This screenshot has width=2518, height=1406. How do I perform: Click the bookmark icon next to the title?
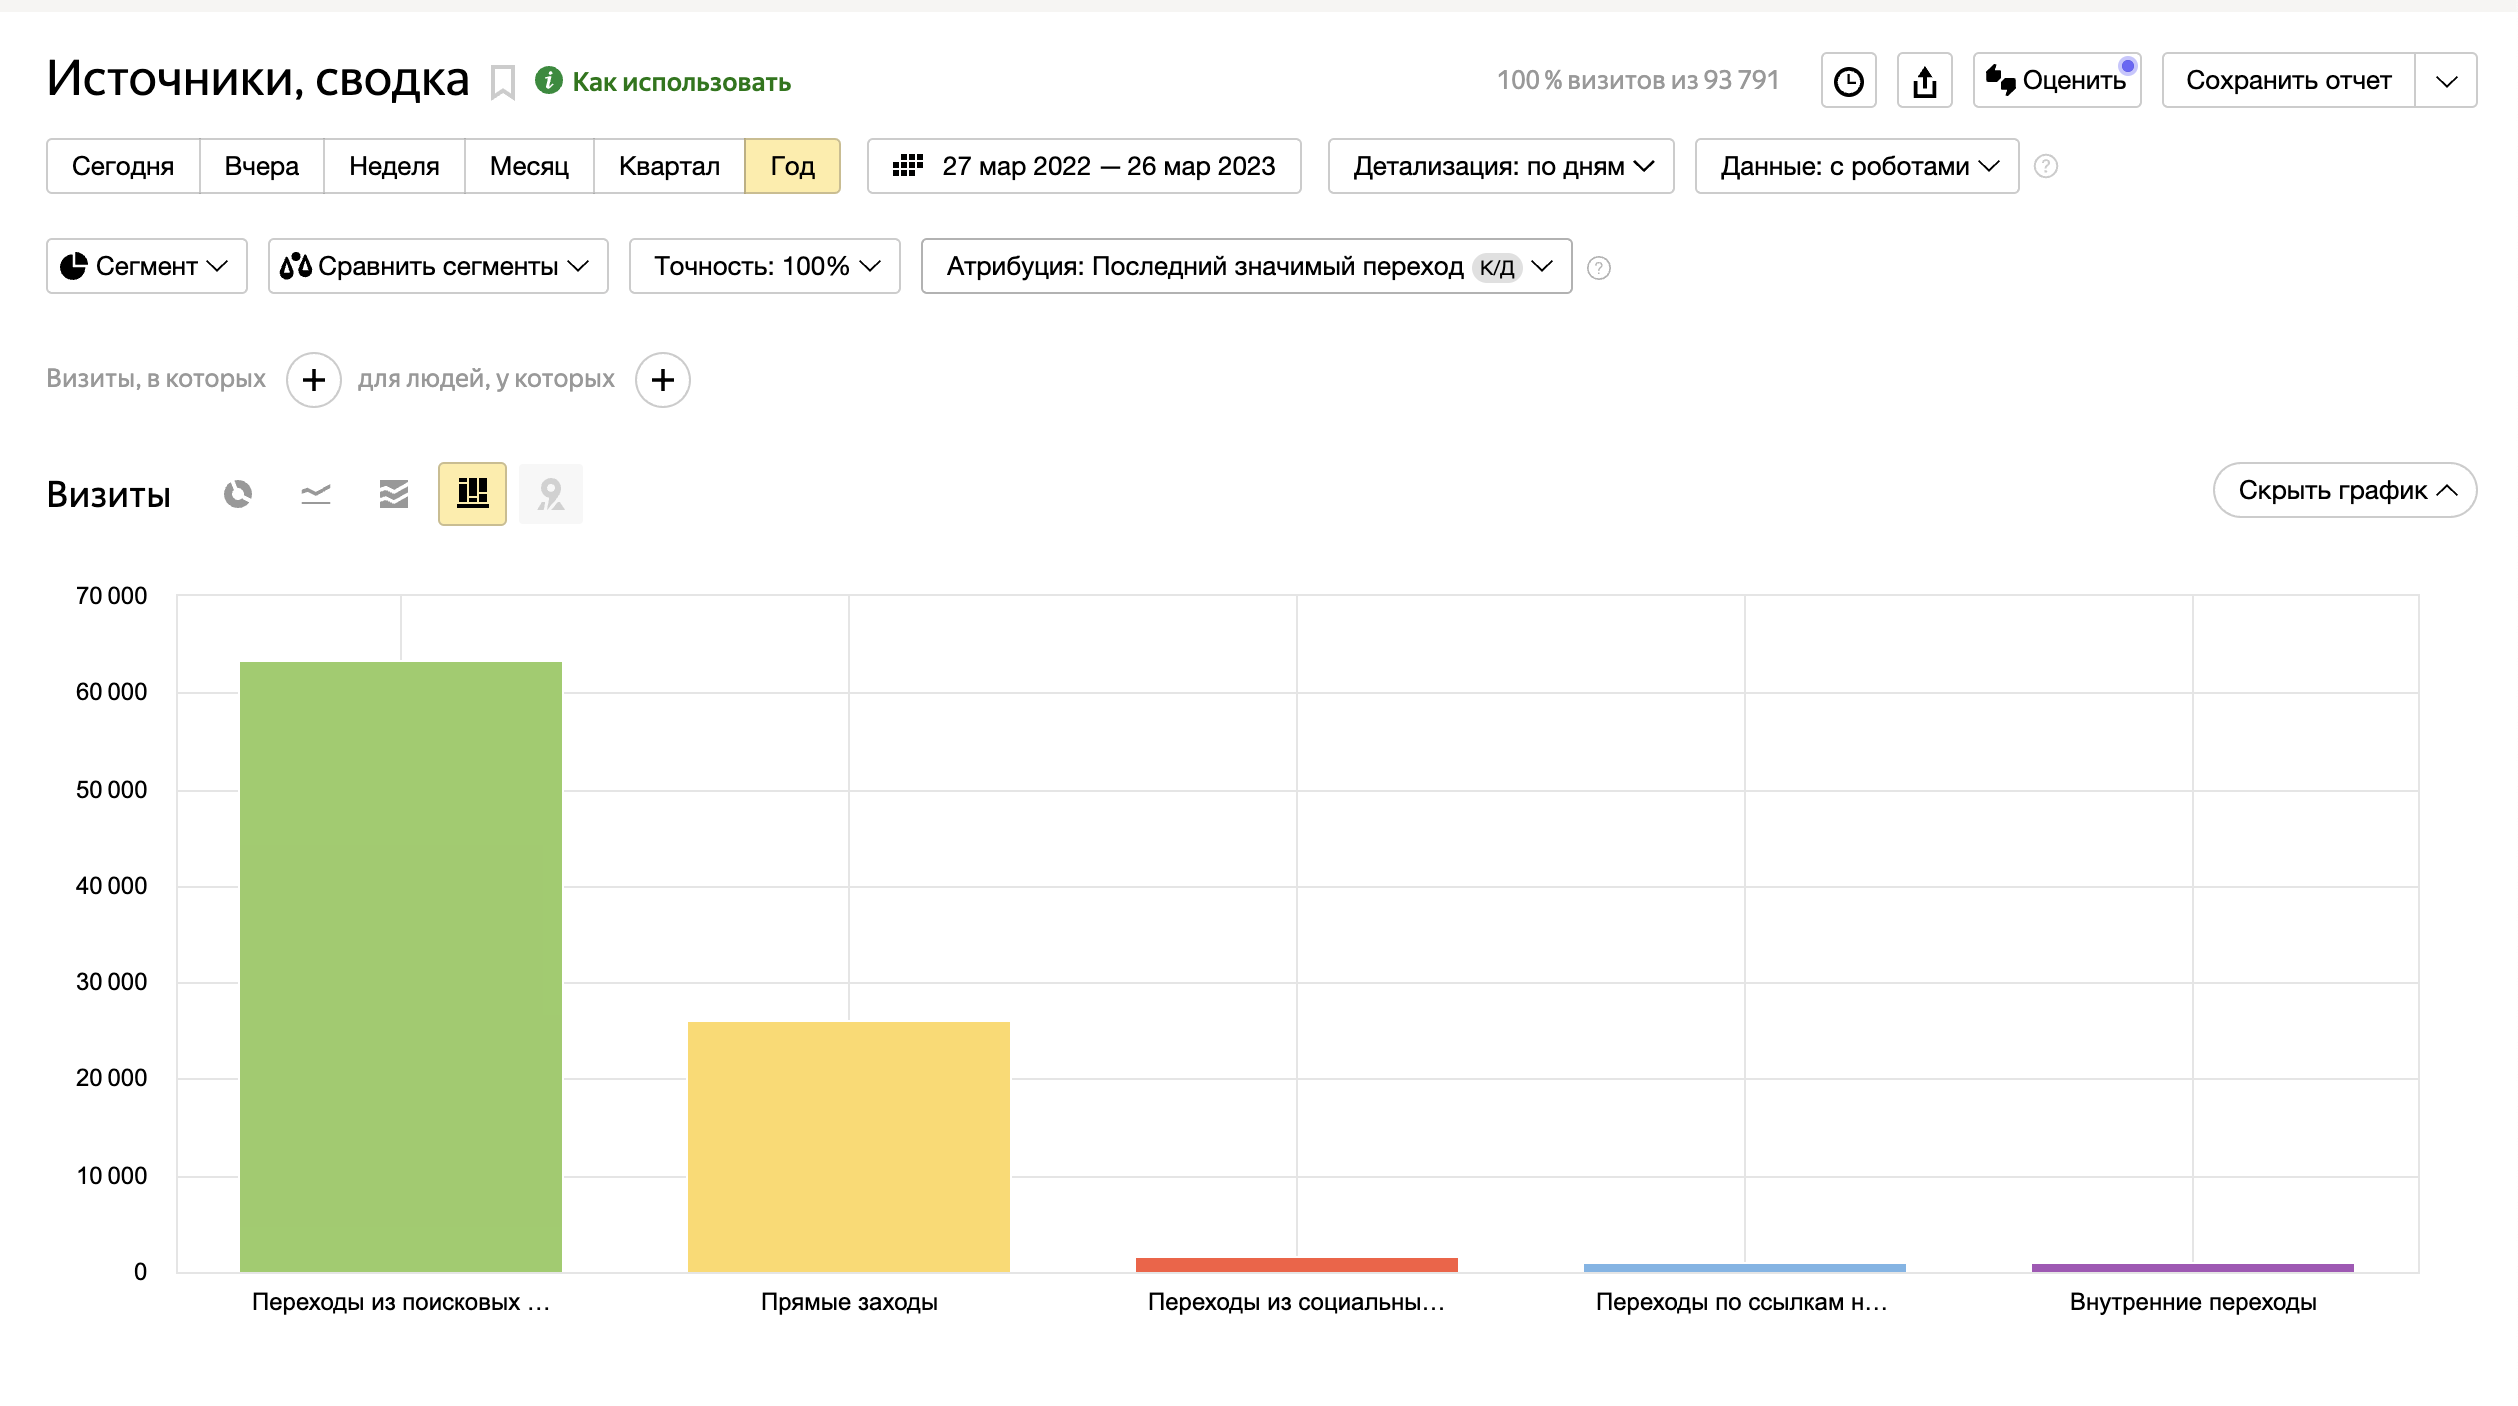[x=502, y=82]
